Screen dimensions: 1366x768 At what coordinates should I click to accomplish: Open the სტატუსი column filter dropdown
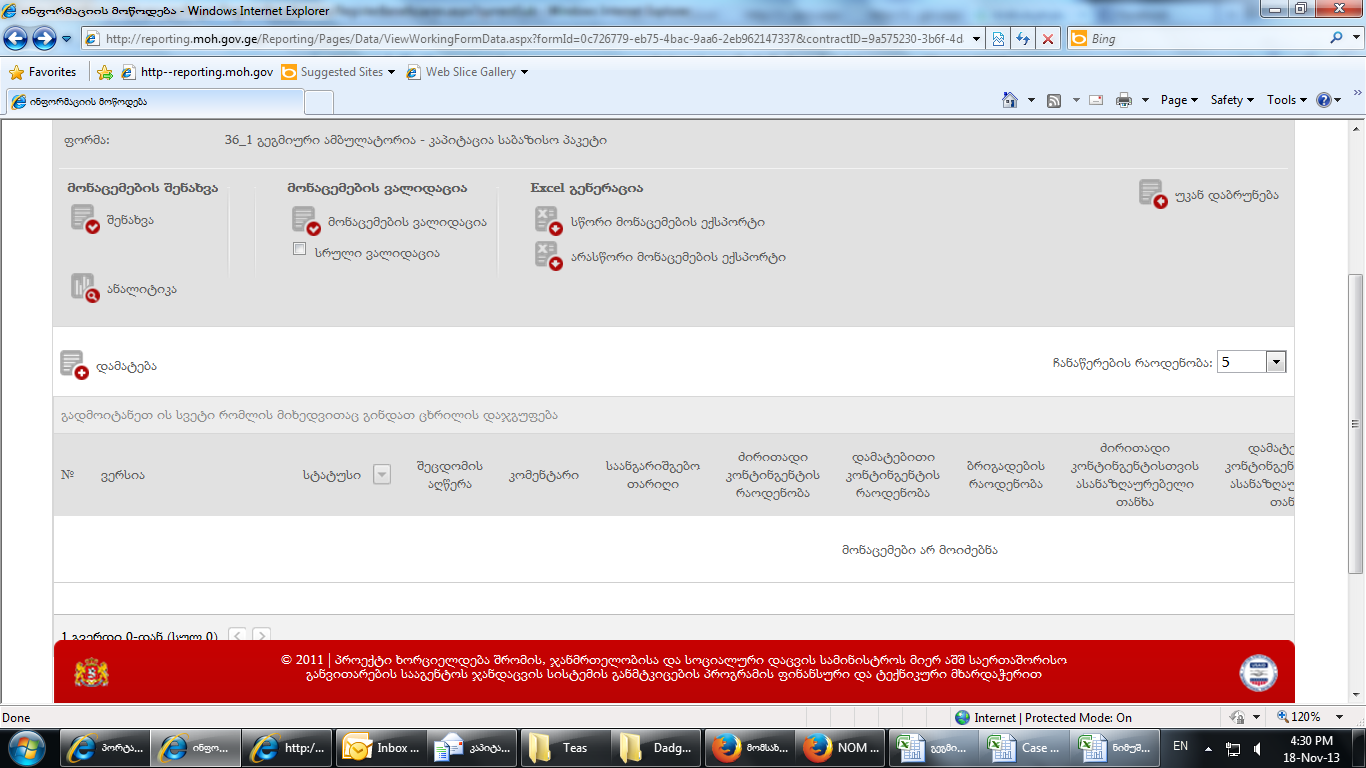pyautogui.click(x=381, y=475)
